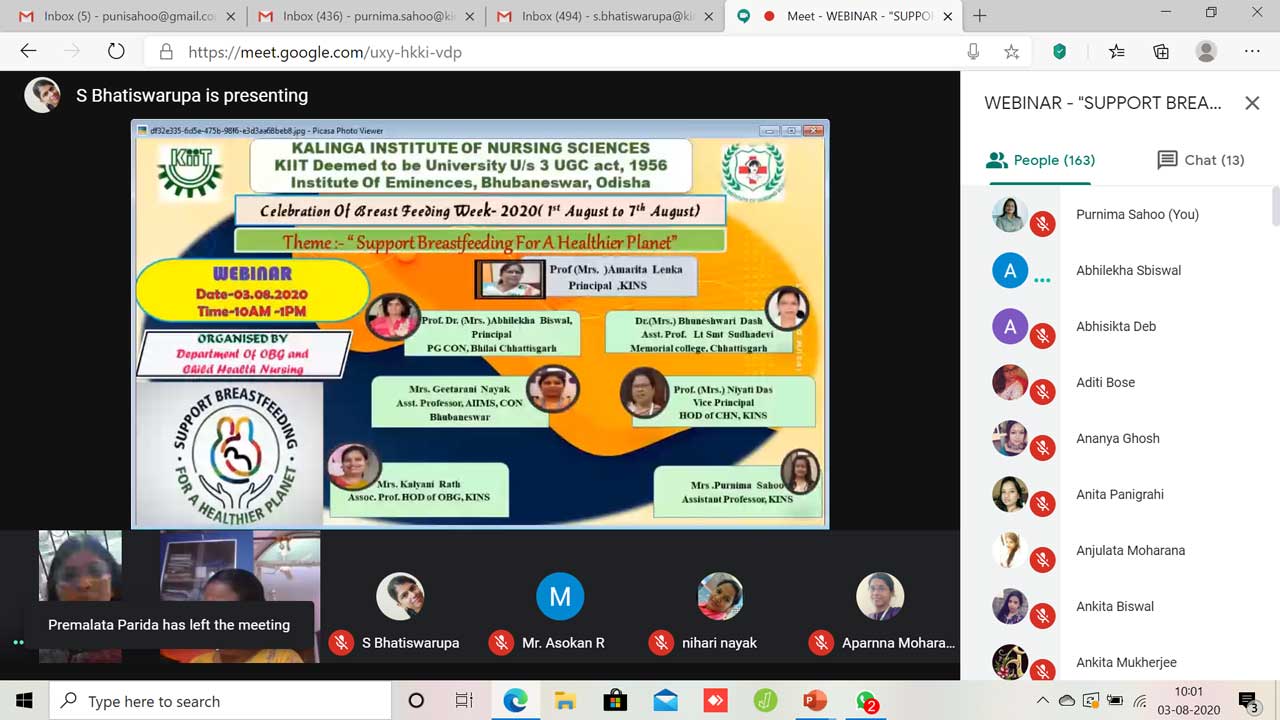
Task: Open Microsoft Edge from taskbar
Action: tap(515, 701)
